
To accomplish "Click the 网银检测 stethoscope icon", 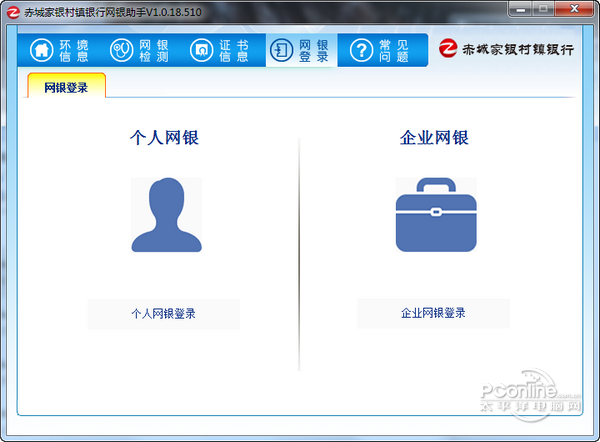I will [x=121, y=51].
